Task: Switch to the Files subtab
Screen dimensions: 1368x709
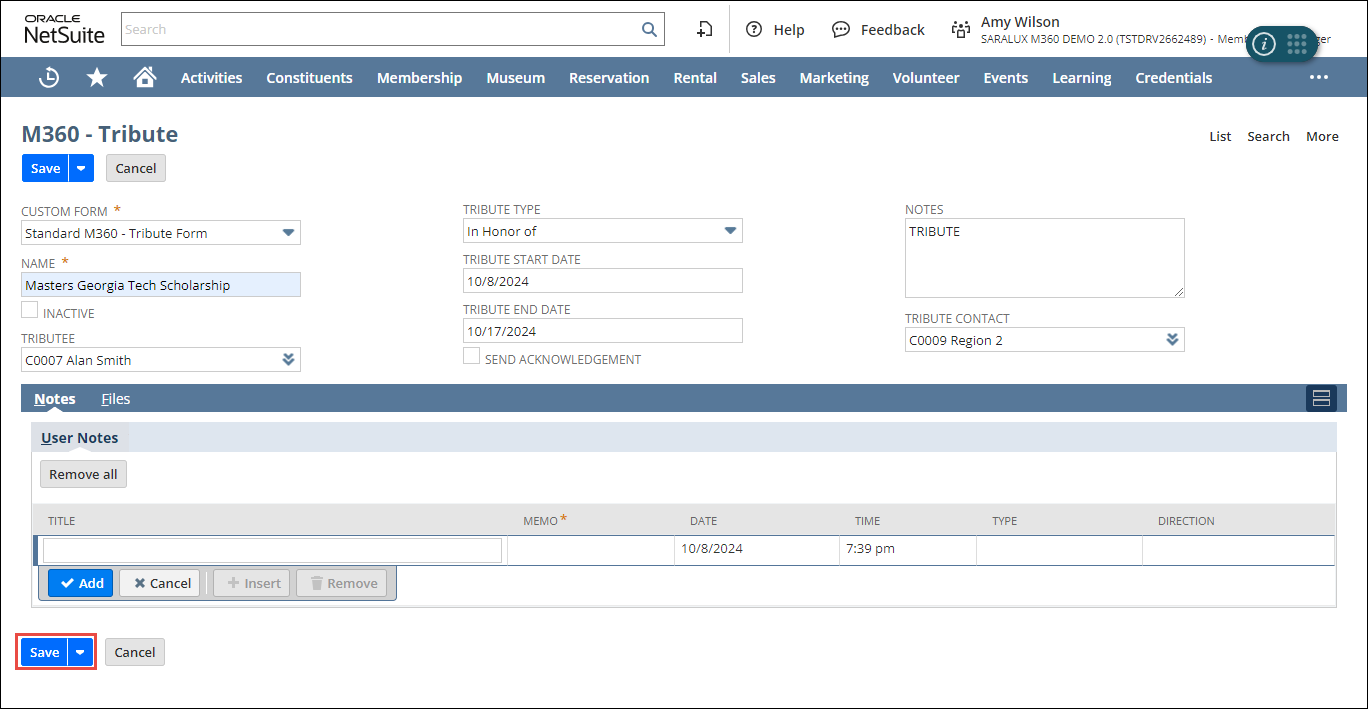Action: click(116, 398)
